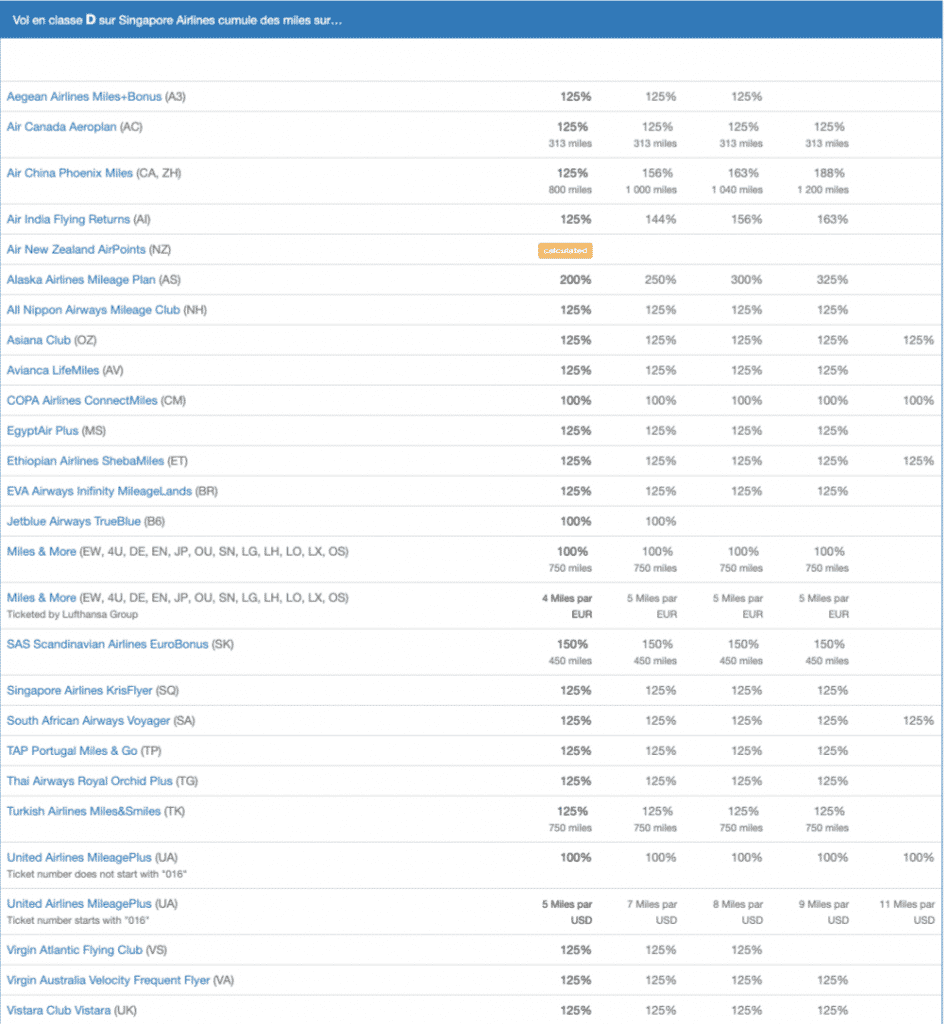Open Miles & More link ticketed by Lufthansa Group
The width and height of the screenshot is (947, 1024).
pyautogui.click(x=41, y=598)
